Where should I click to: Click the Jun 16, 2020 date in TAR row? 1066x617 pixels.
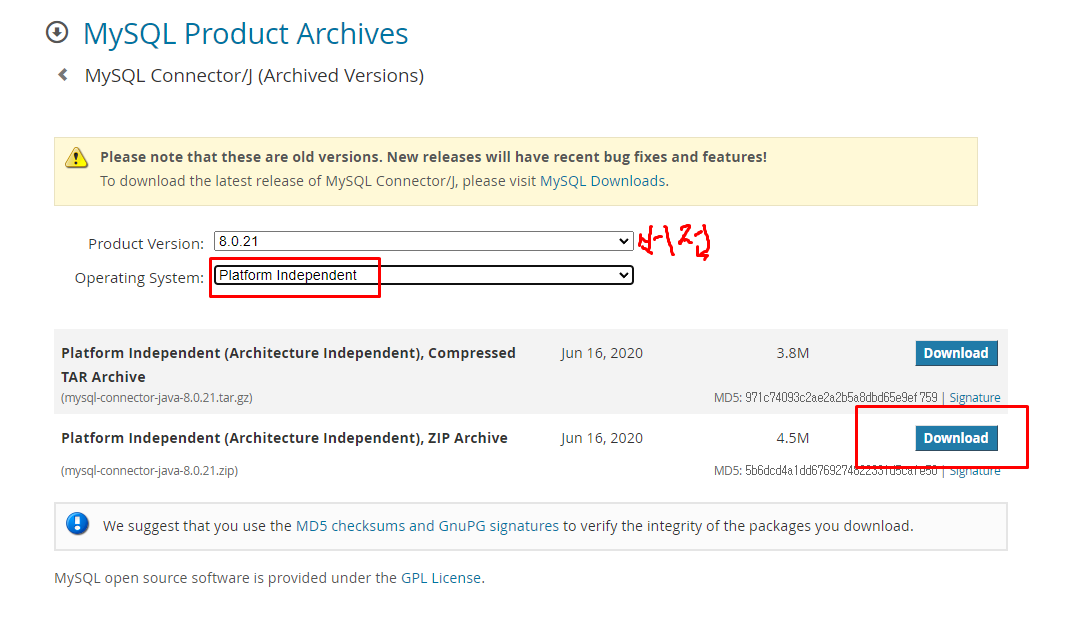point(602,353)
